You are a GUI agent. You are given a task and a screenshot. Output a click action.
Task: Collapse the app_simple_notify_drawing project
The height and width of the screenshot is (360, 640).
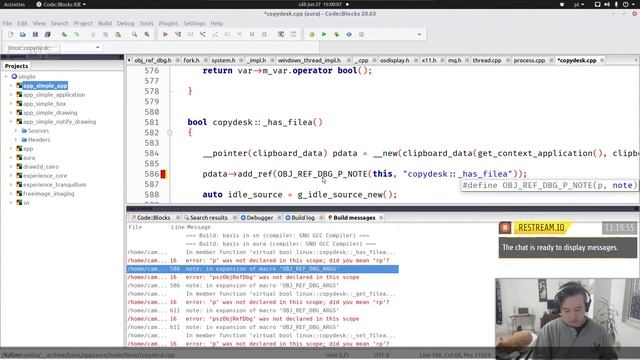11,122
